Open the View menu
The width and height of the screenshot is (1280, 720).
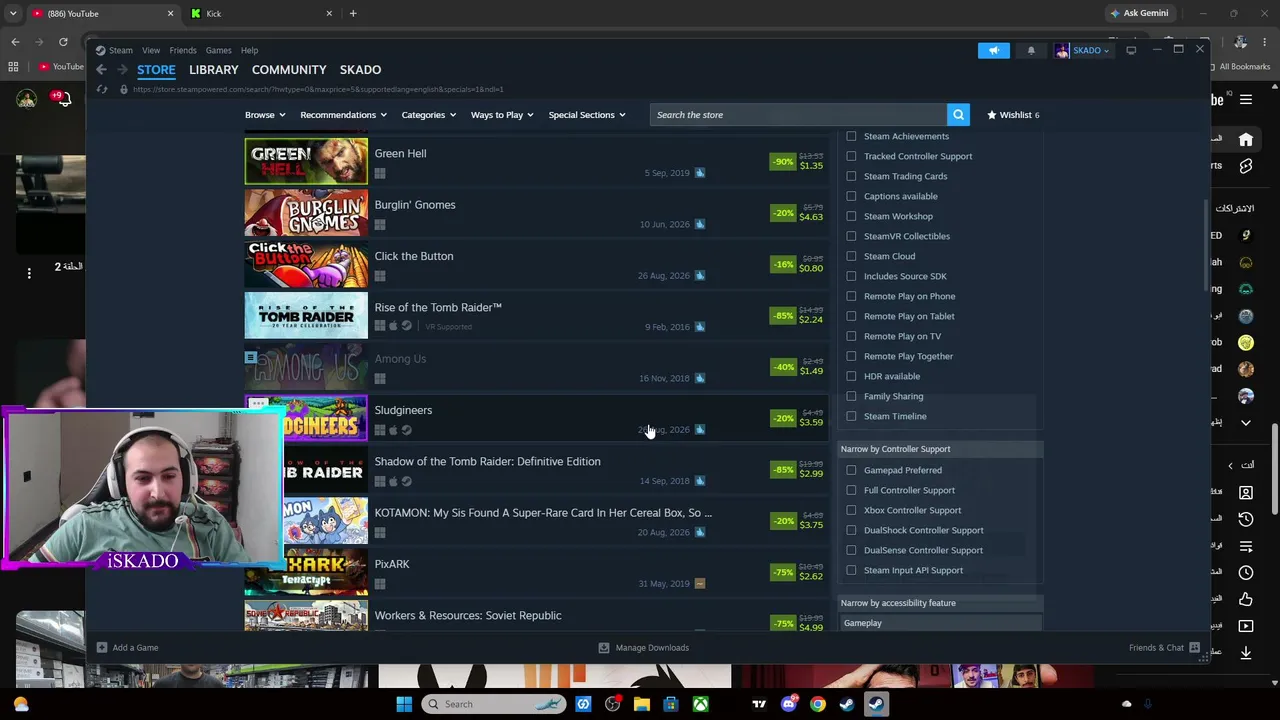pyautogui.click(x=151, y=50)
